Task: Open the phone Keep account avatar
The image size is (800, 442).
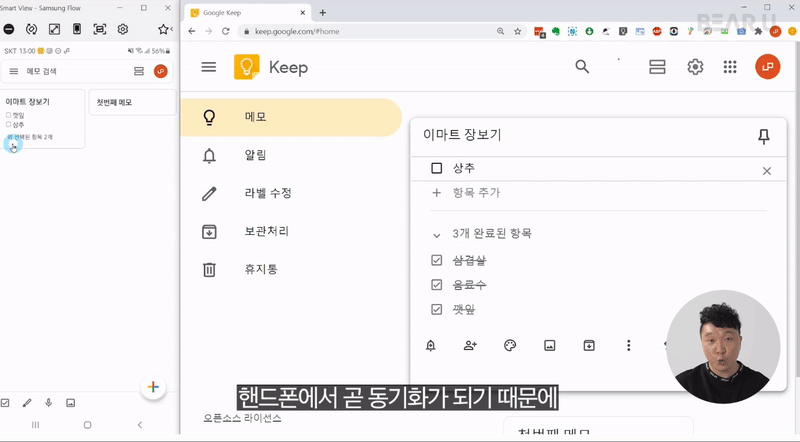Action: (x=161, y=71)
